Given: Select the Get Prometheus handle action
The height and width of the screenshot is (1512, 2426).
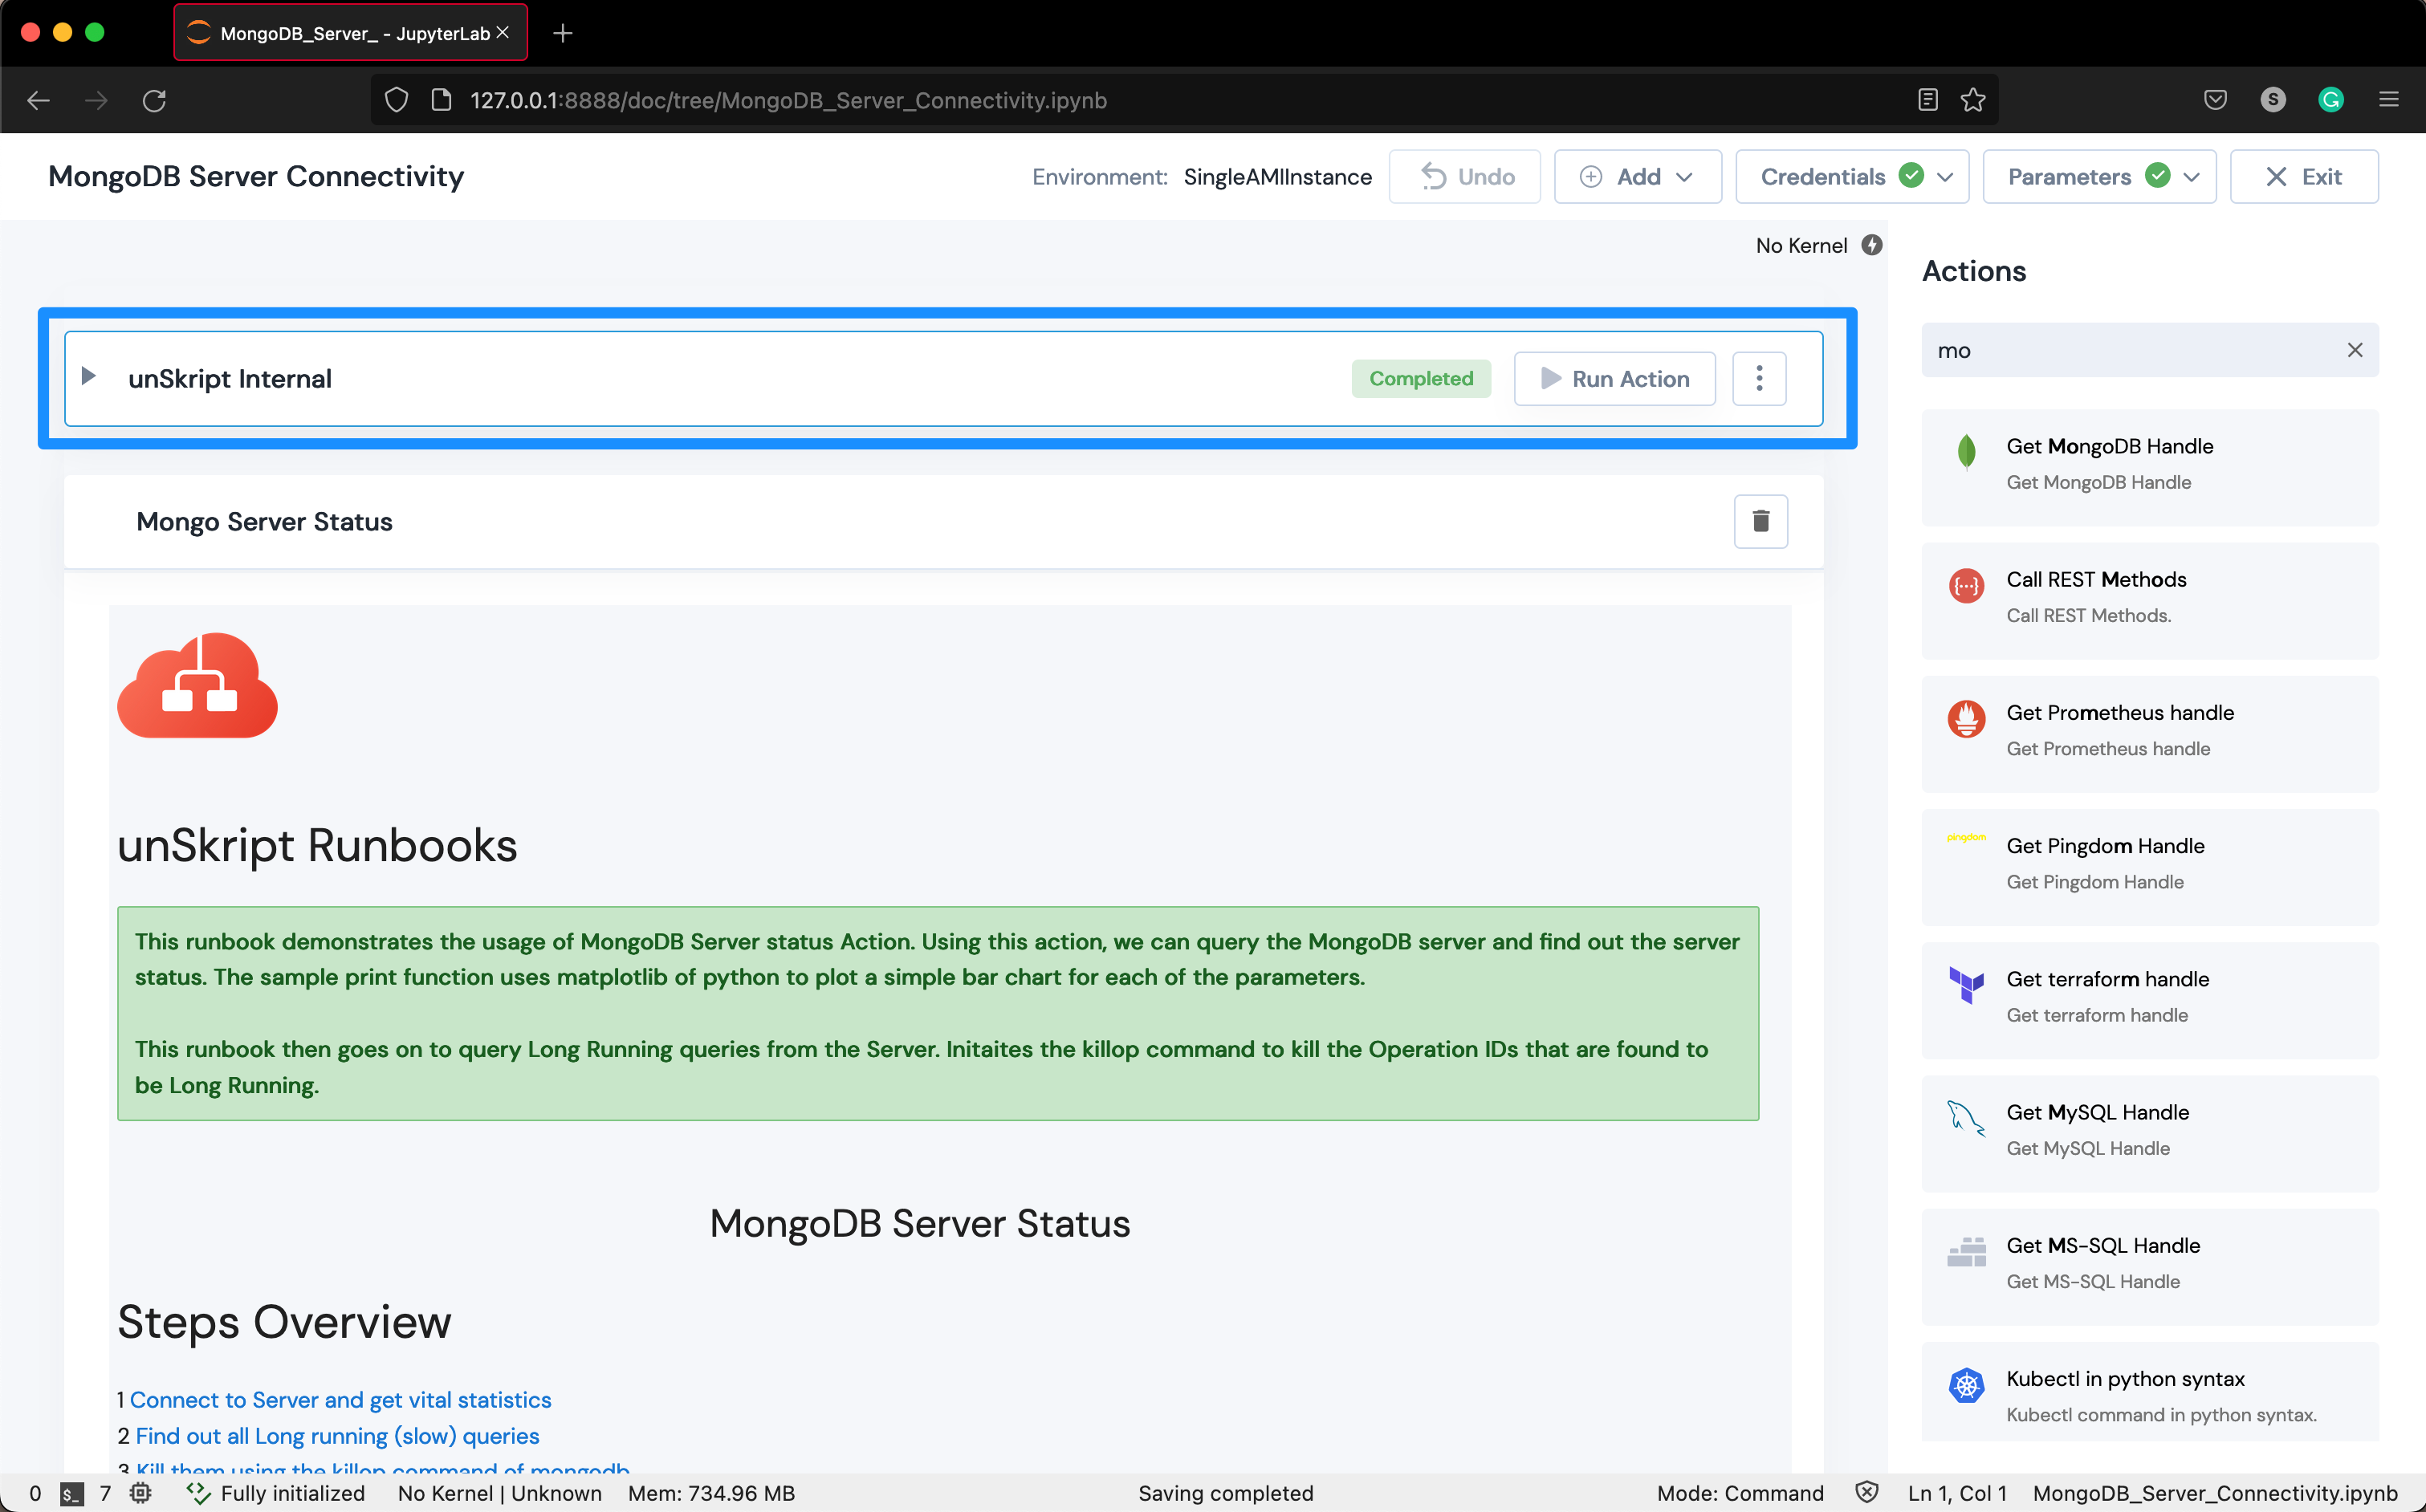Looking at the screenshot, I should tap(2150, 733).
